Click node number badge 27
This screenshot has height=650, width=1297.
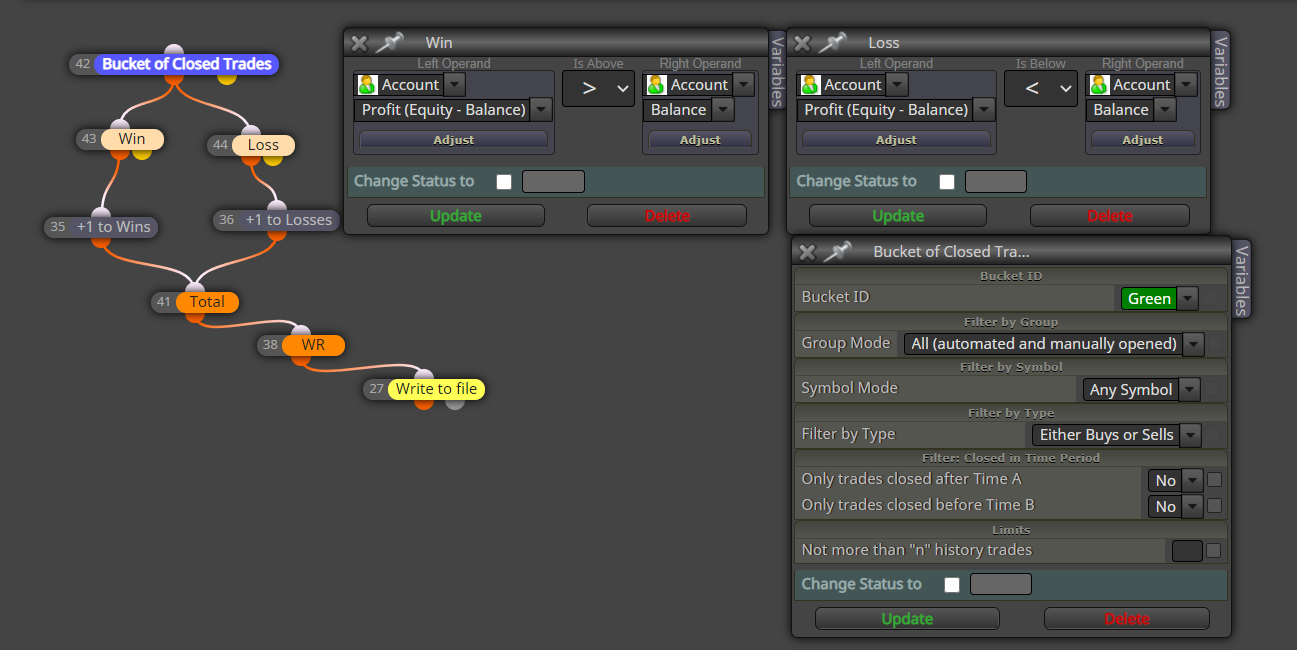[x=376, y=389]
